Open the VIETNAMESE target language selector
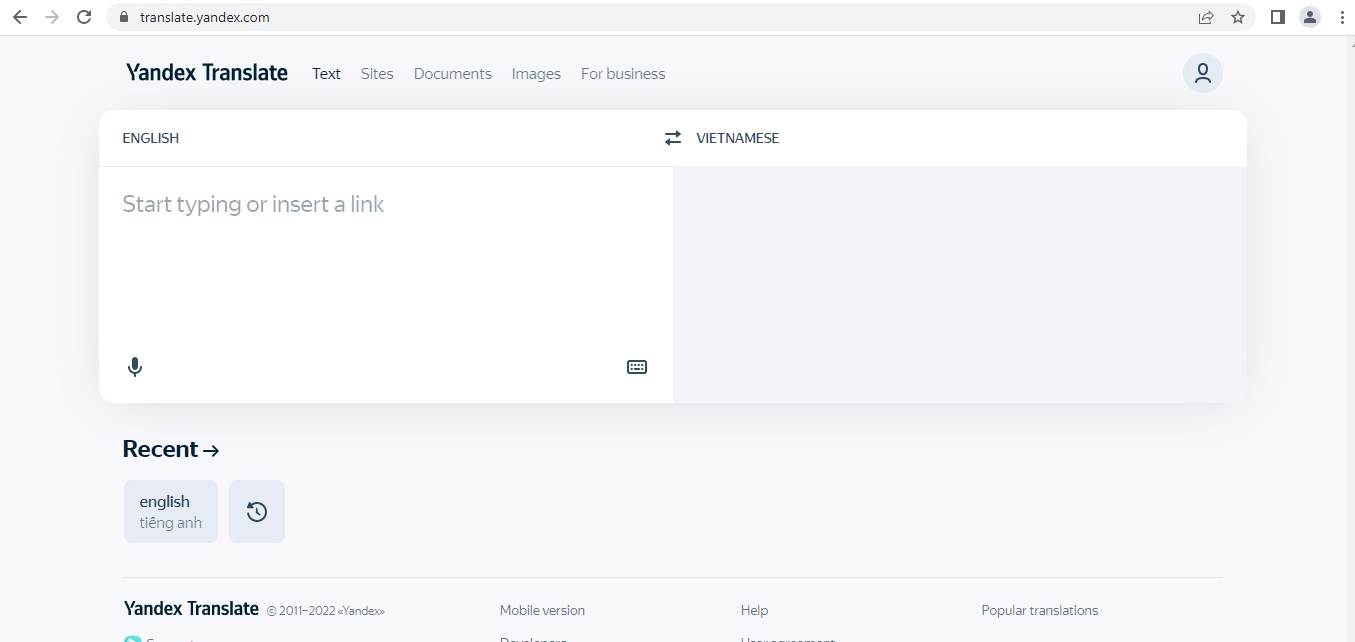This screenshot has width=1355, height=642. 737,138
